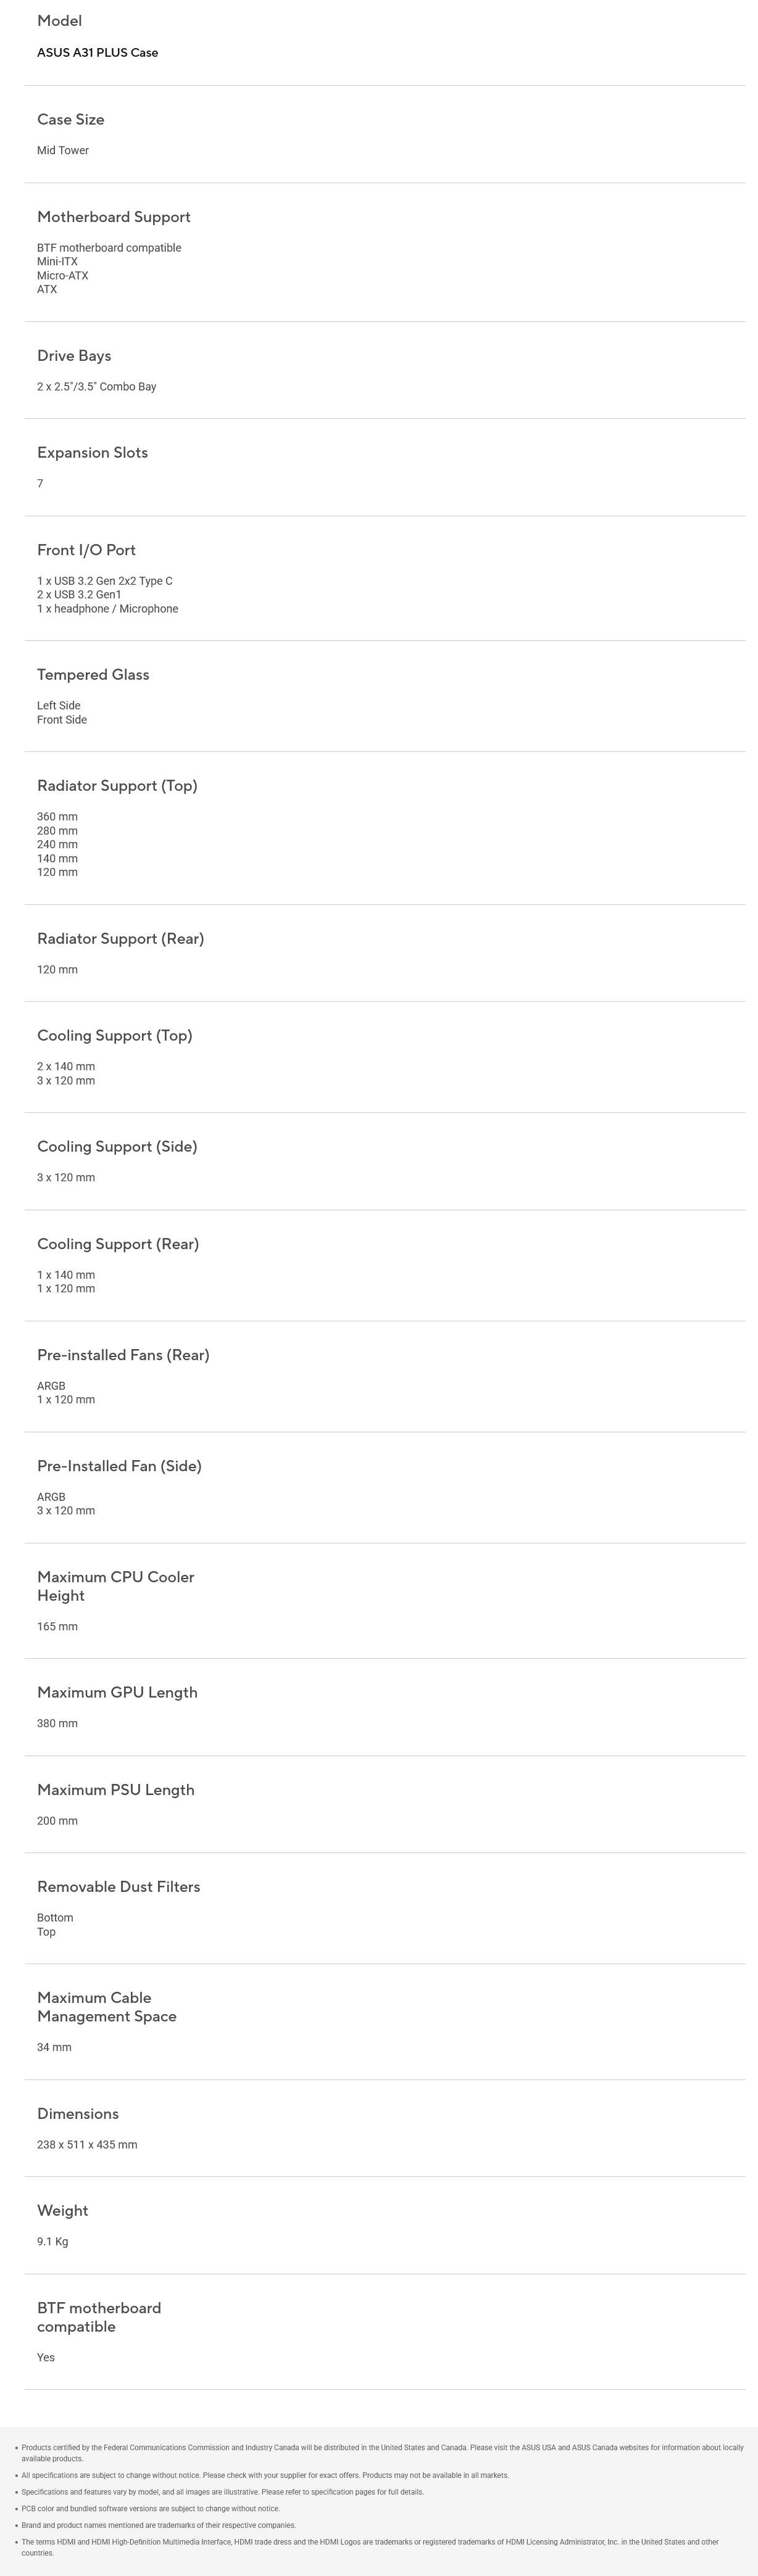
Task: Click the Pre-installed Fans (Rear) heading
Action: pyautogui.click(x=123, y=1355)
